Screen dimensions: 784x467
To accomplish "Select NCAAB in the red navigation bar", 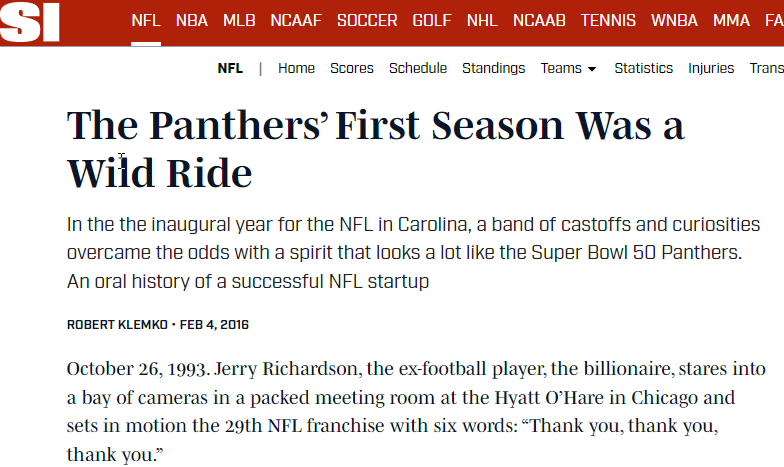I will point(539,20).
